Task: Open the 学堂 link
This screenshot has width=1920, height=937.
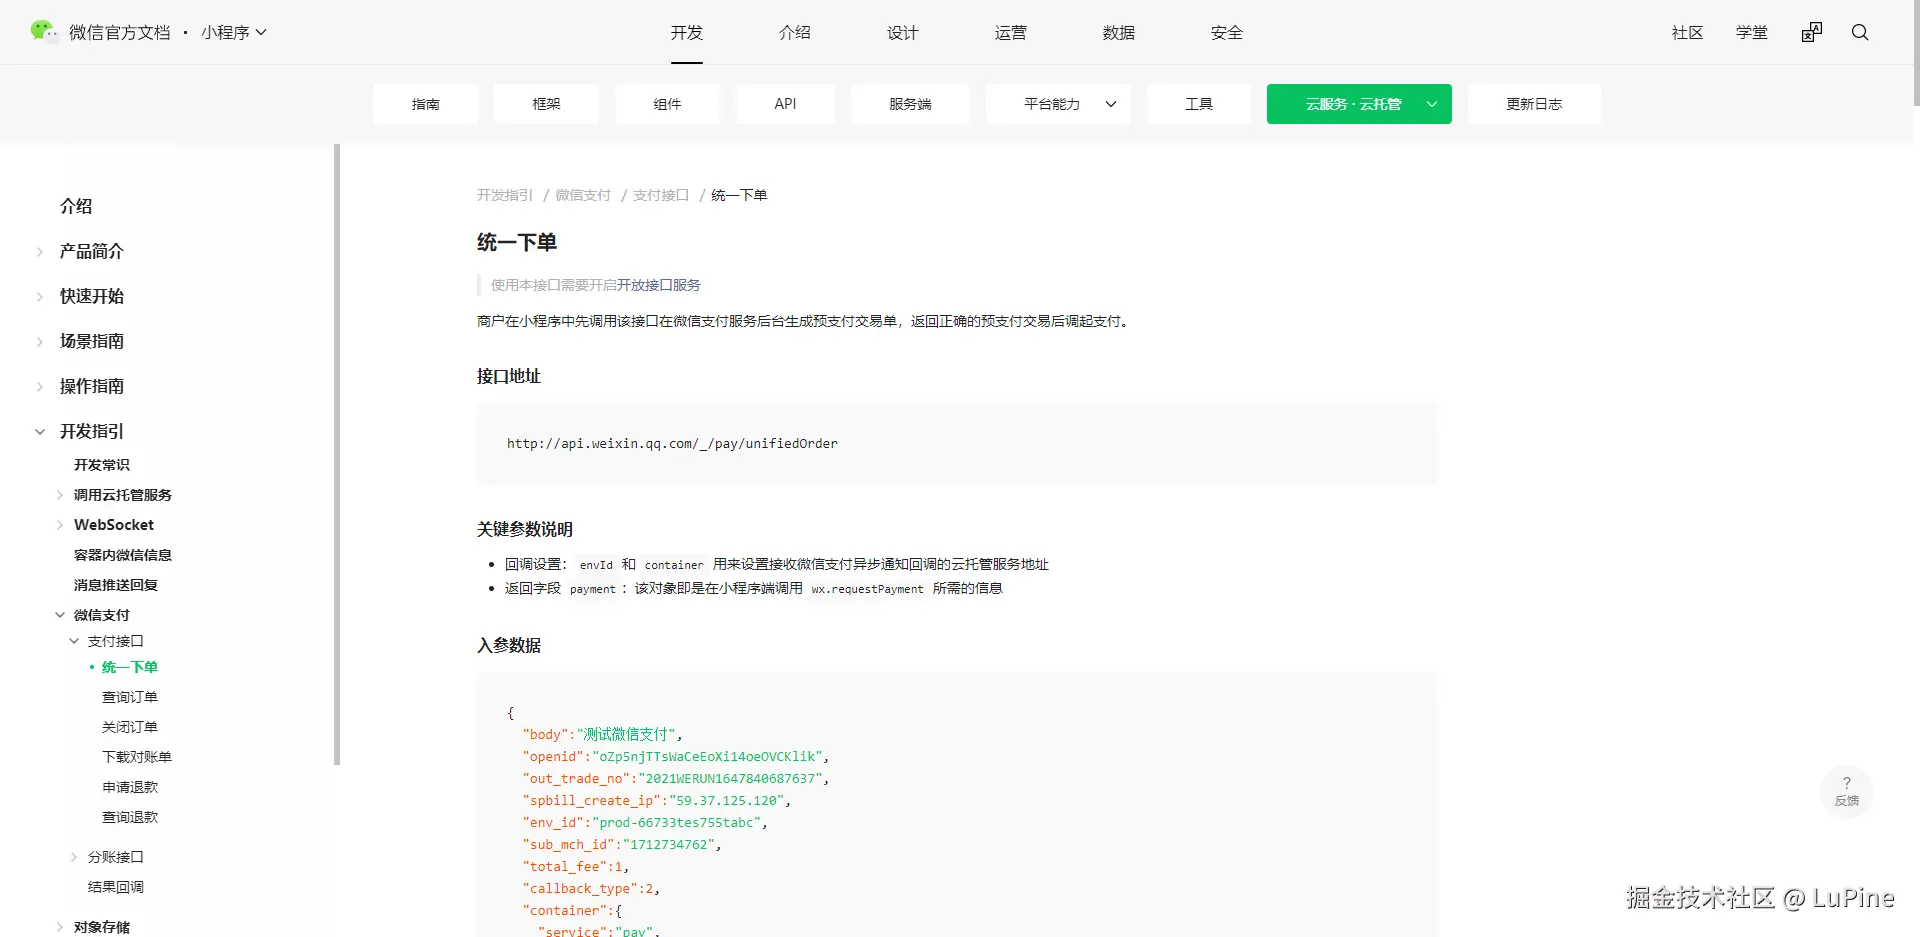Action: pyautogui.click(x=1752, y=32)
